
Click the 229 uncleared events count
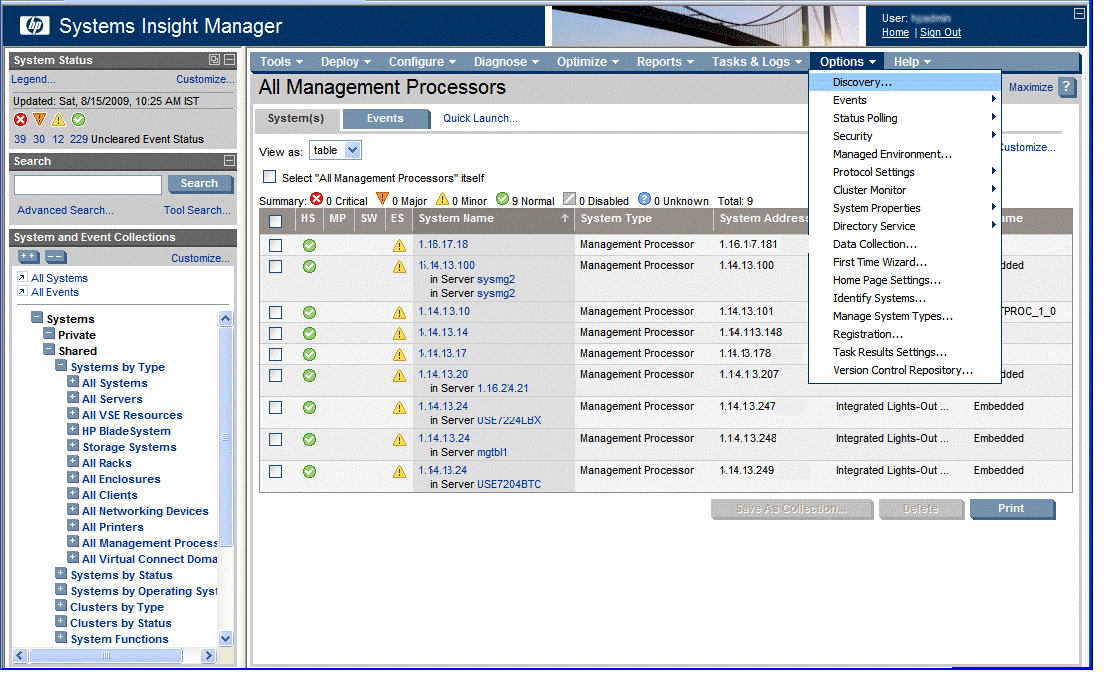pyautogui.click(x=79, y=139)
